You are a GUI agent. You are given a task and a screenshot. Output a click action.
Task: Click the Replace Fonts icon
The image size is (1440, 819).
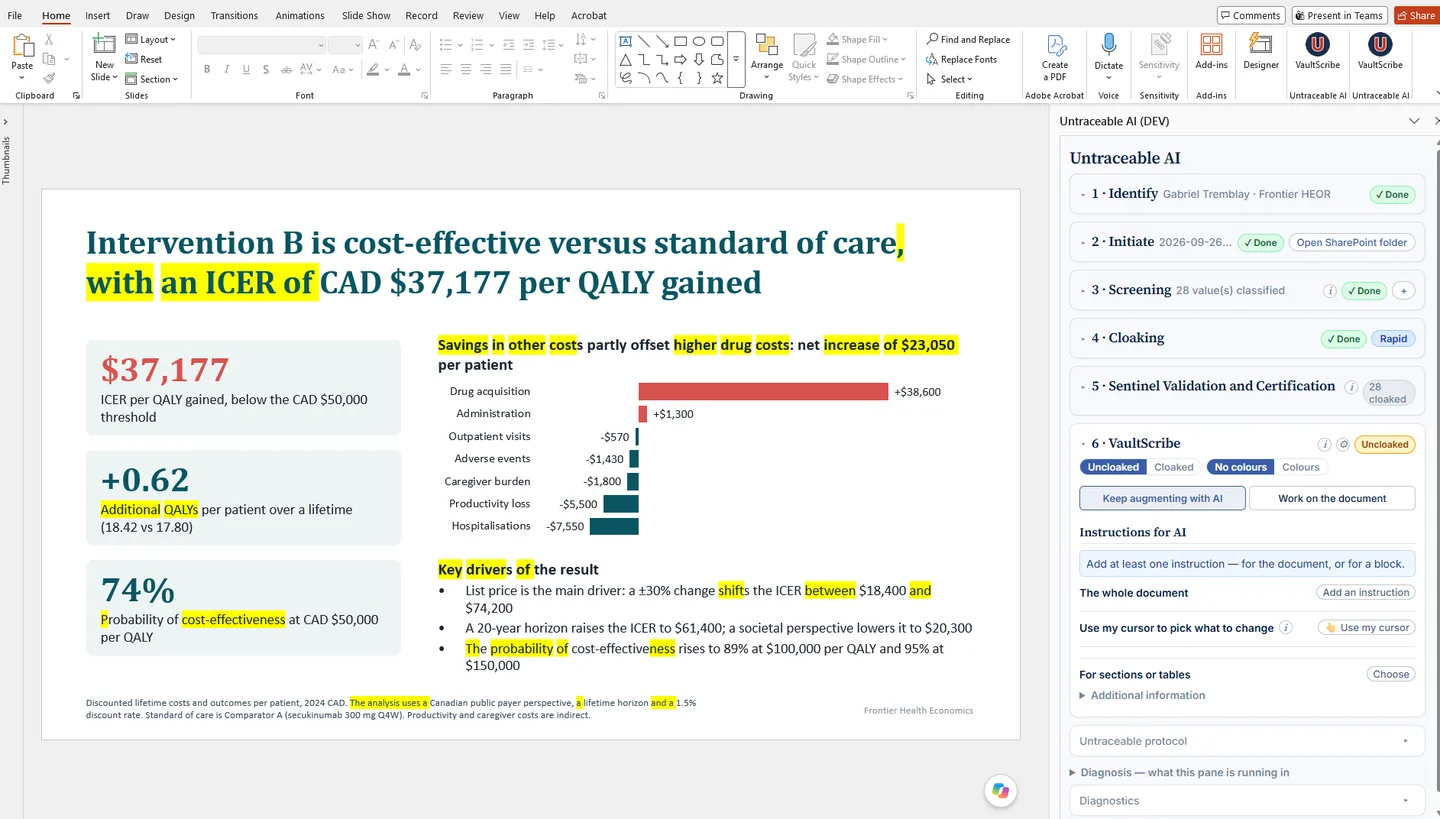click(x=932, y=60)
